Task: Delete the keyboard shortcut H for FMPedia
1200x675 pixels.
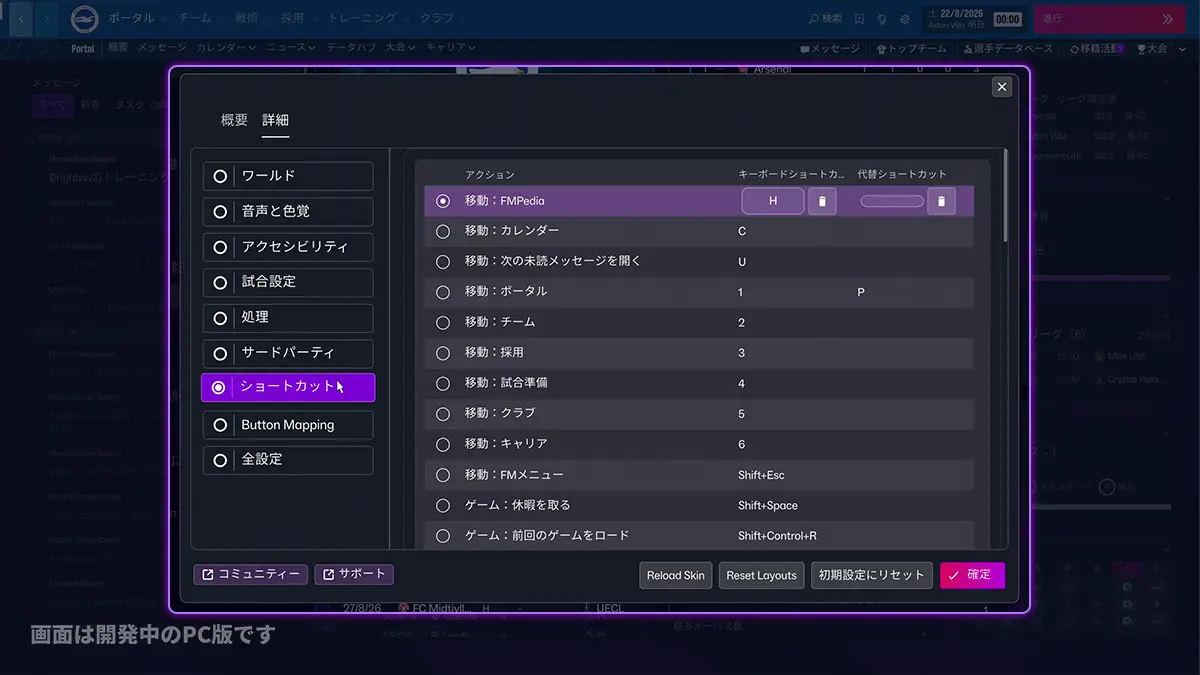Action: click(822, 201)
